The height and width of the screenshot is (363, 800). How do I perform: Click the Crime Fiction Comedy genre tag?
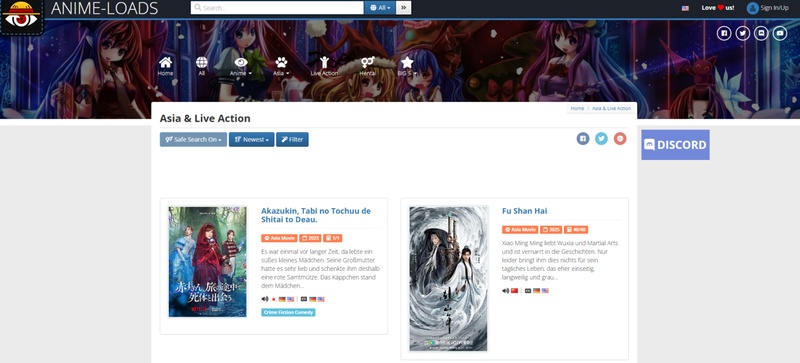pos(288,312)
